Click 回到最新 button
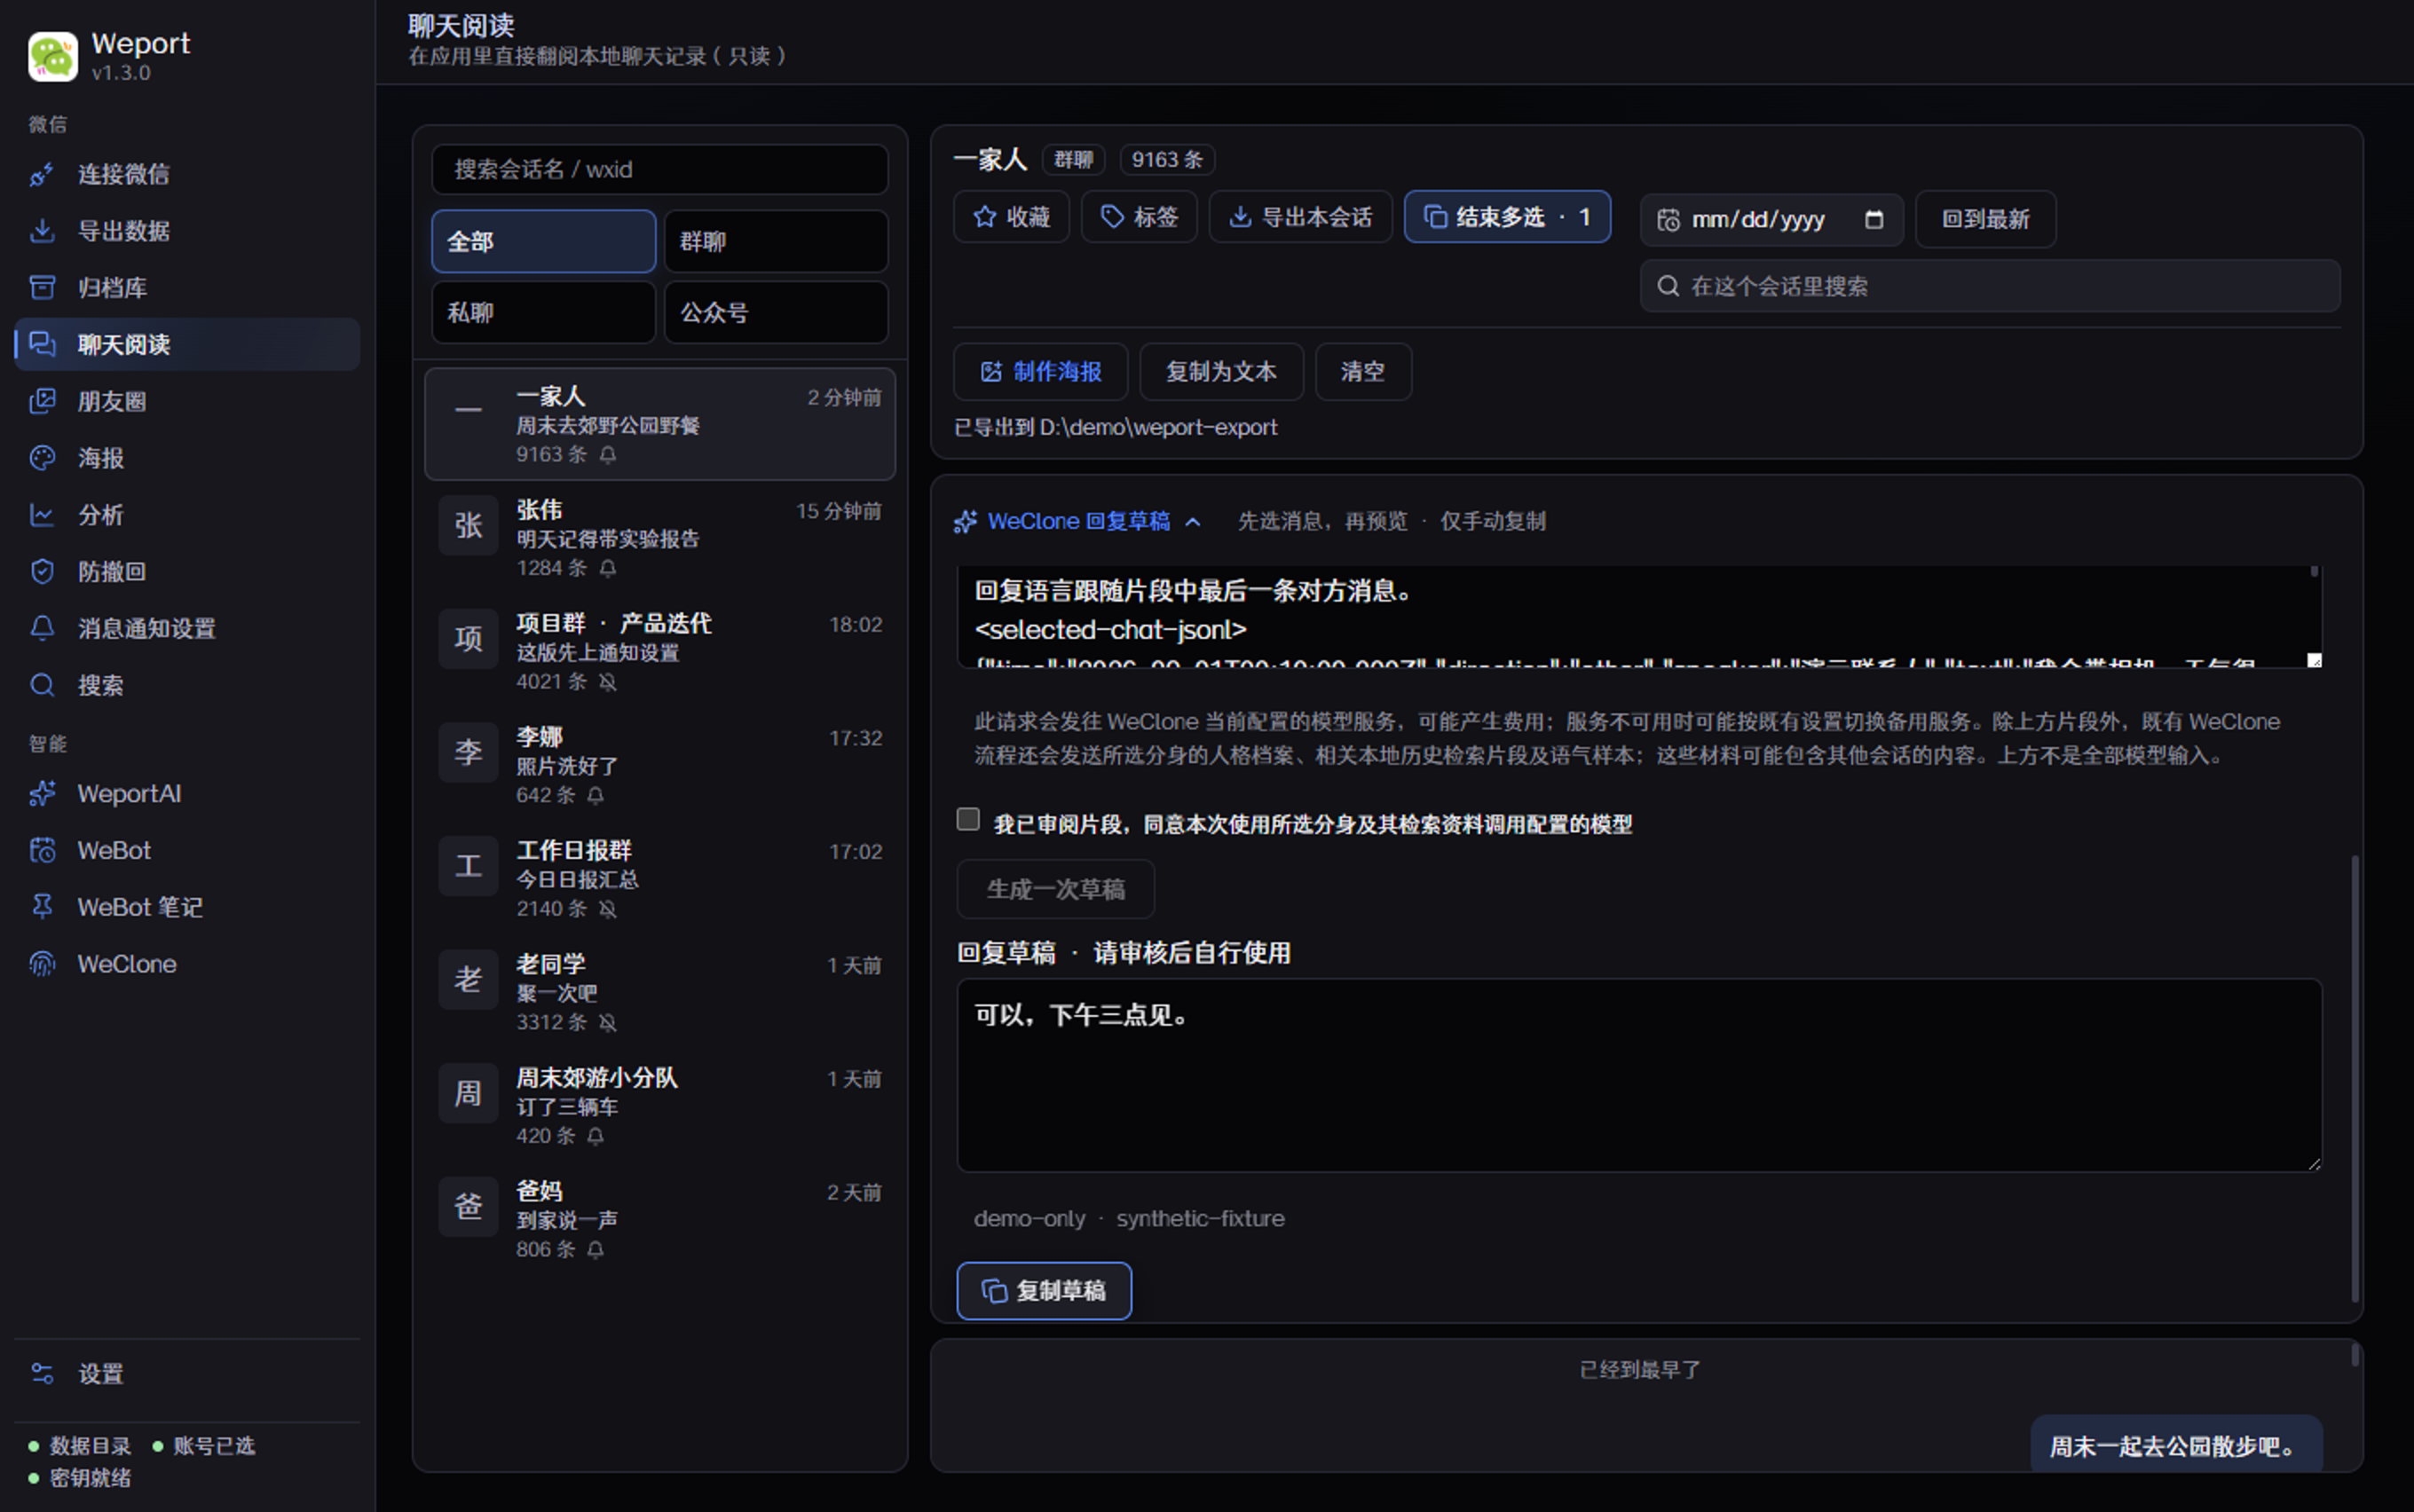This screenshot has height=1512, width=2414. pos(1985,219)
